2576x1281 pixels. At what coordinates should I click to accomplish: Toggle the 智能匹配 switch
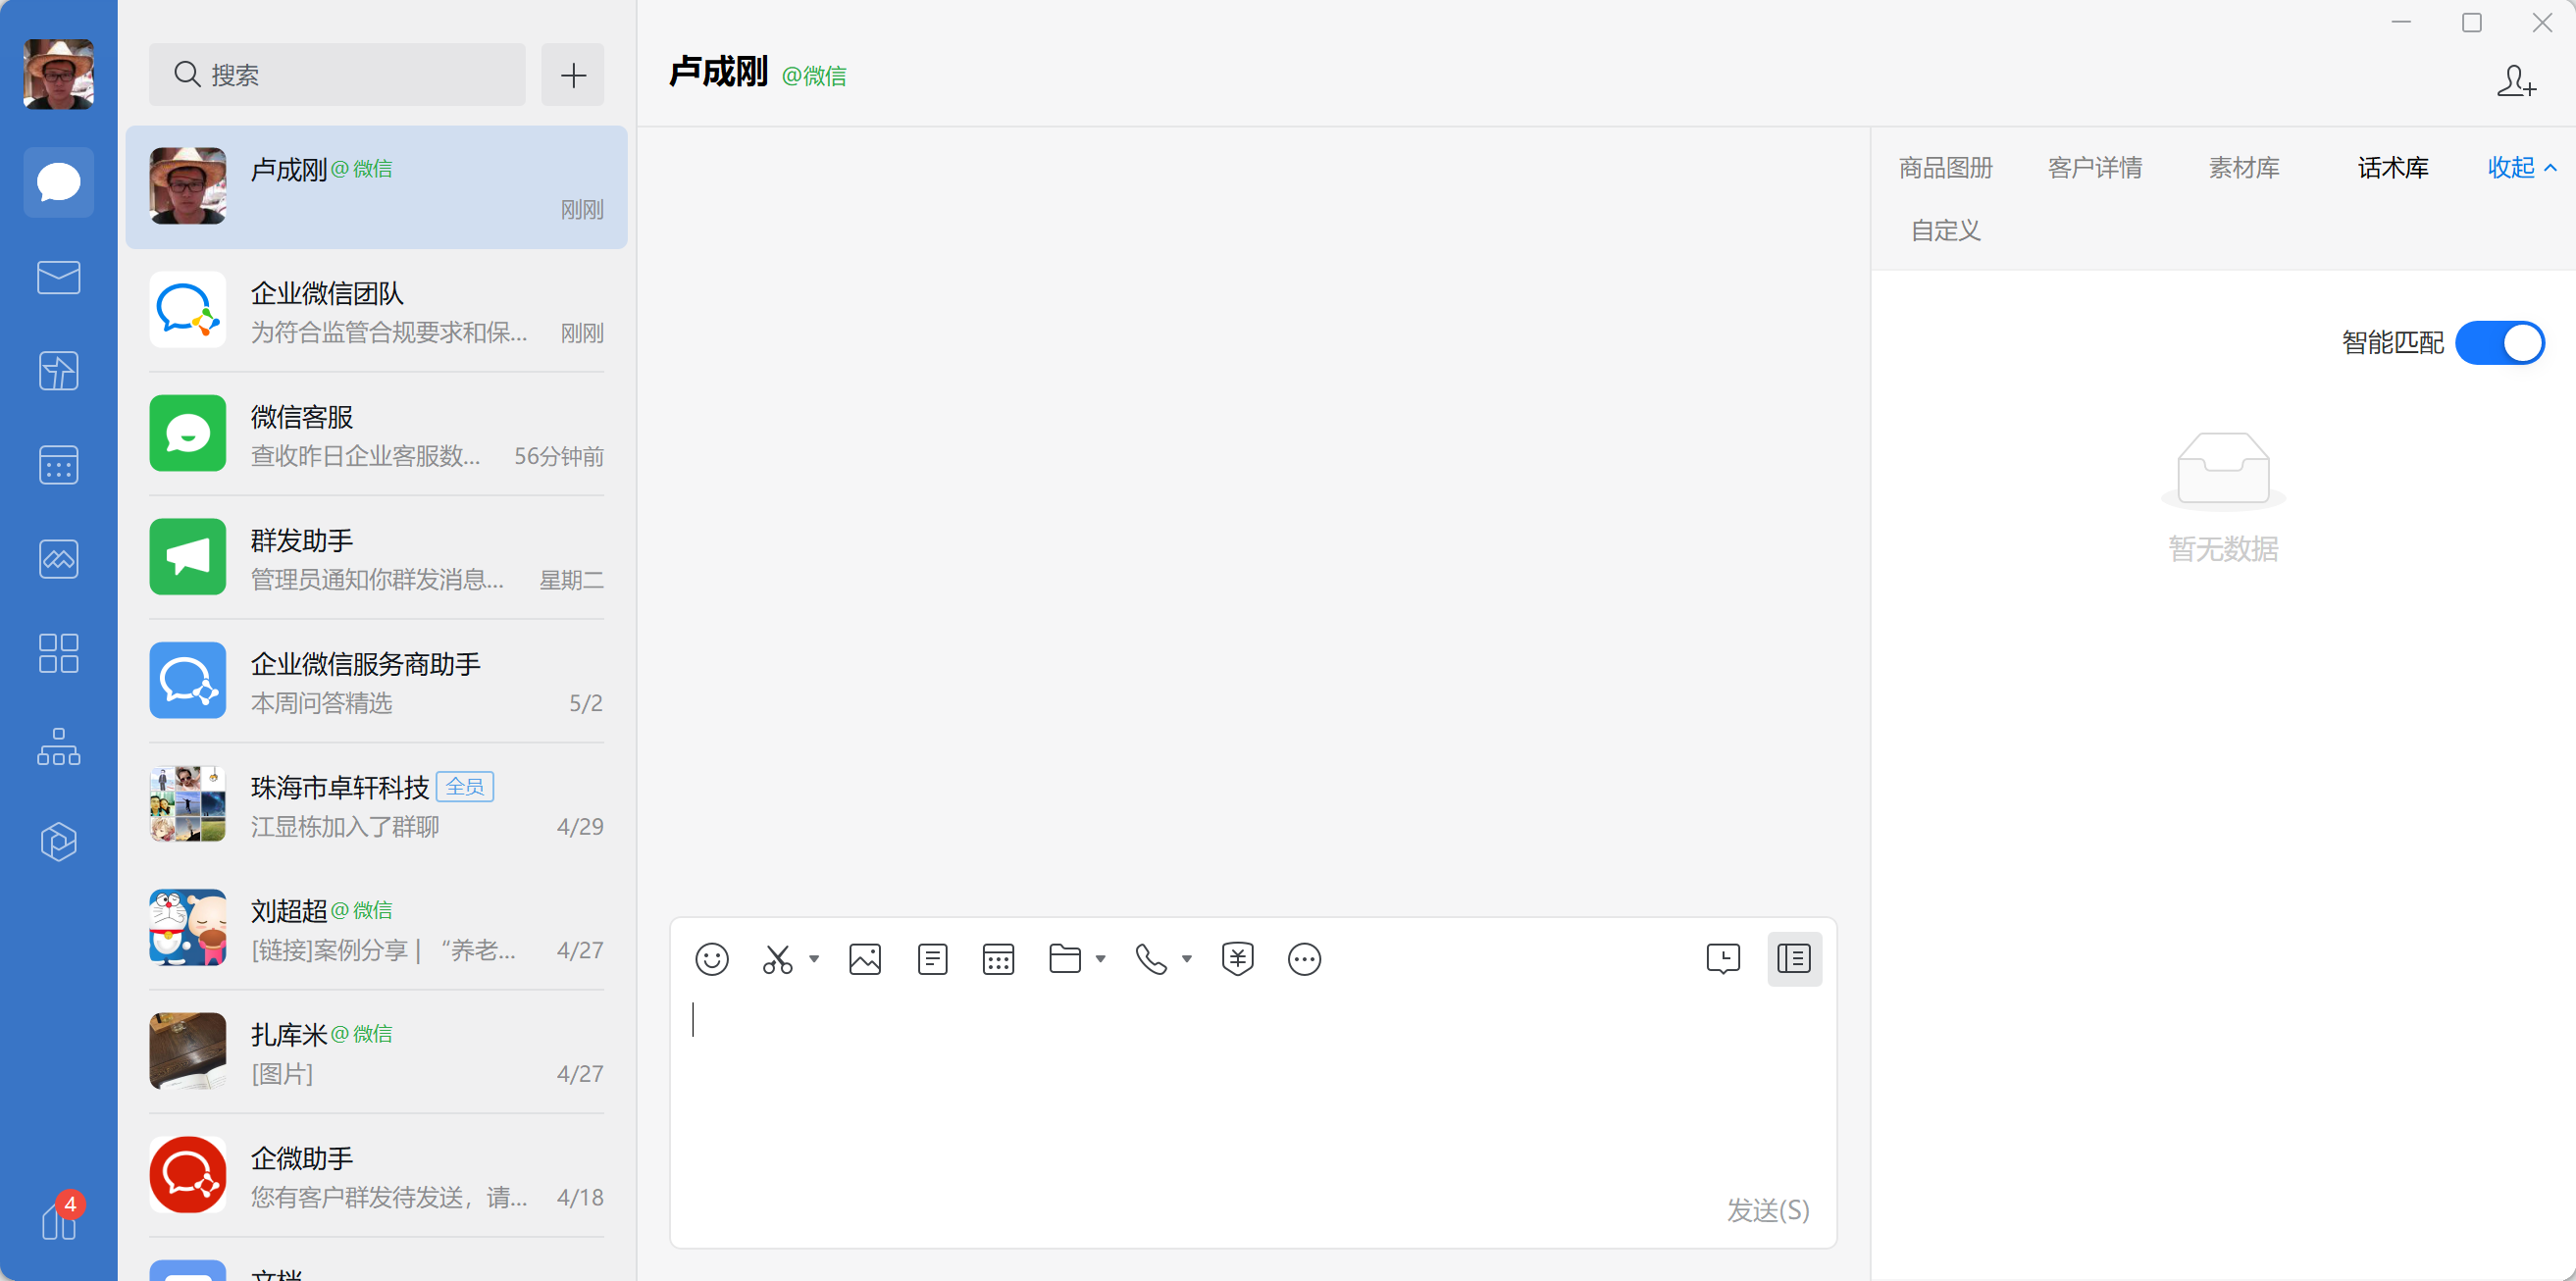(2499, 343)
